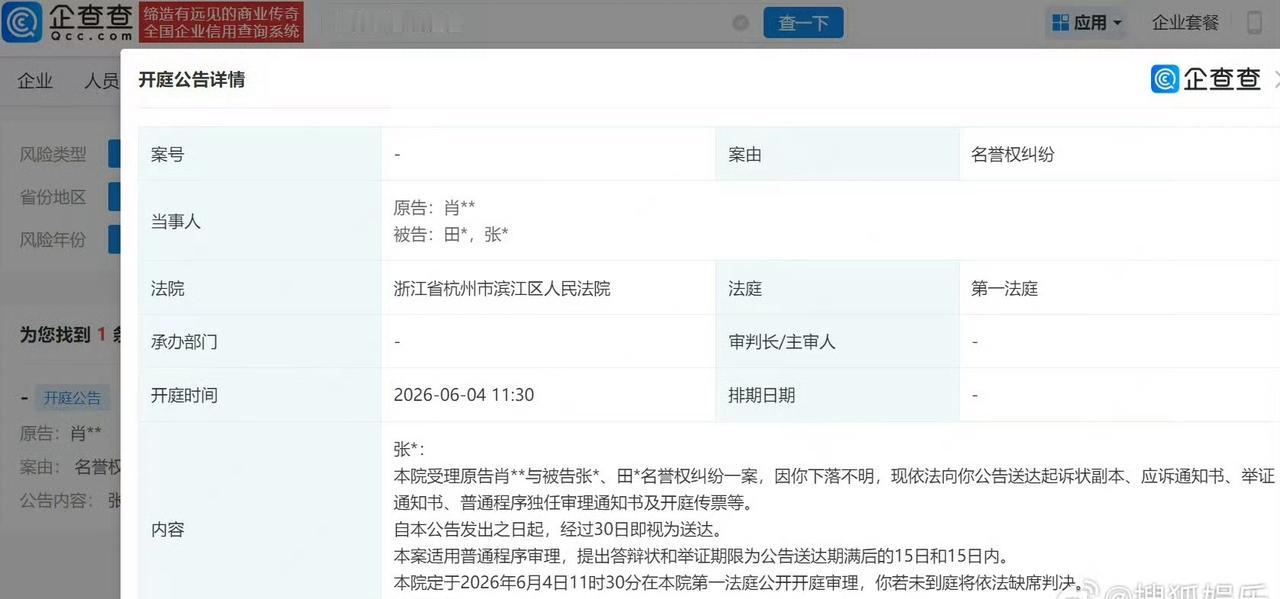Open the 应用 dropdown arrow

(1116, 22)
